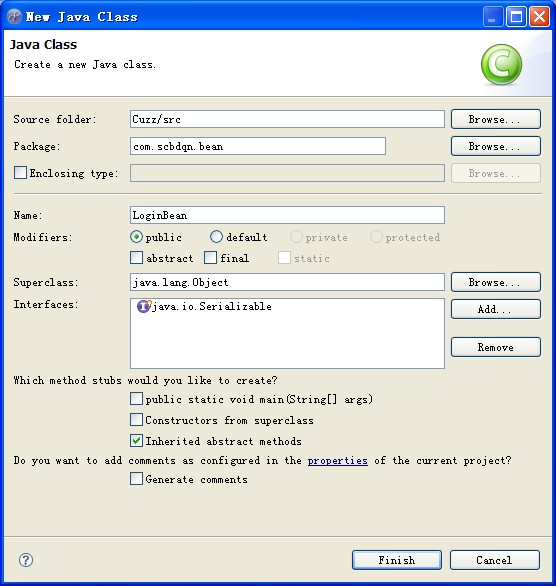
Task: Select the public modifier radio button
Action: [136, 237]
